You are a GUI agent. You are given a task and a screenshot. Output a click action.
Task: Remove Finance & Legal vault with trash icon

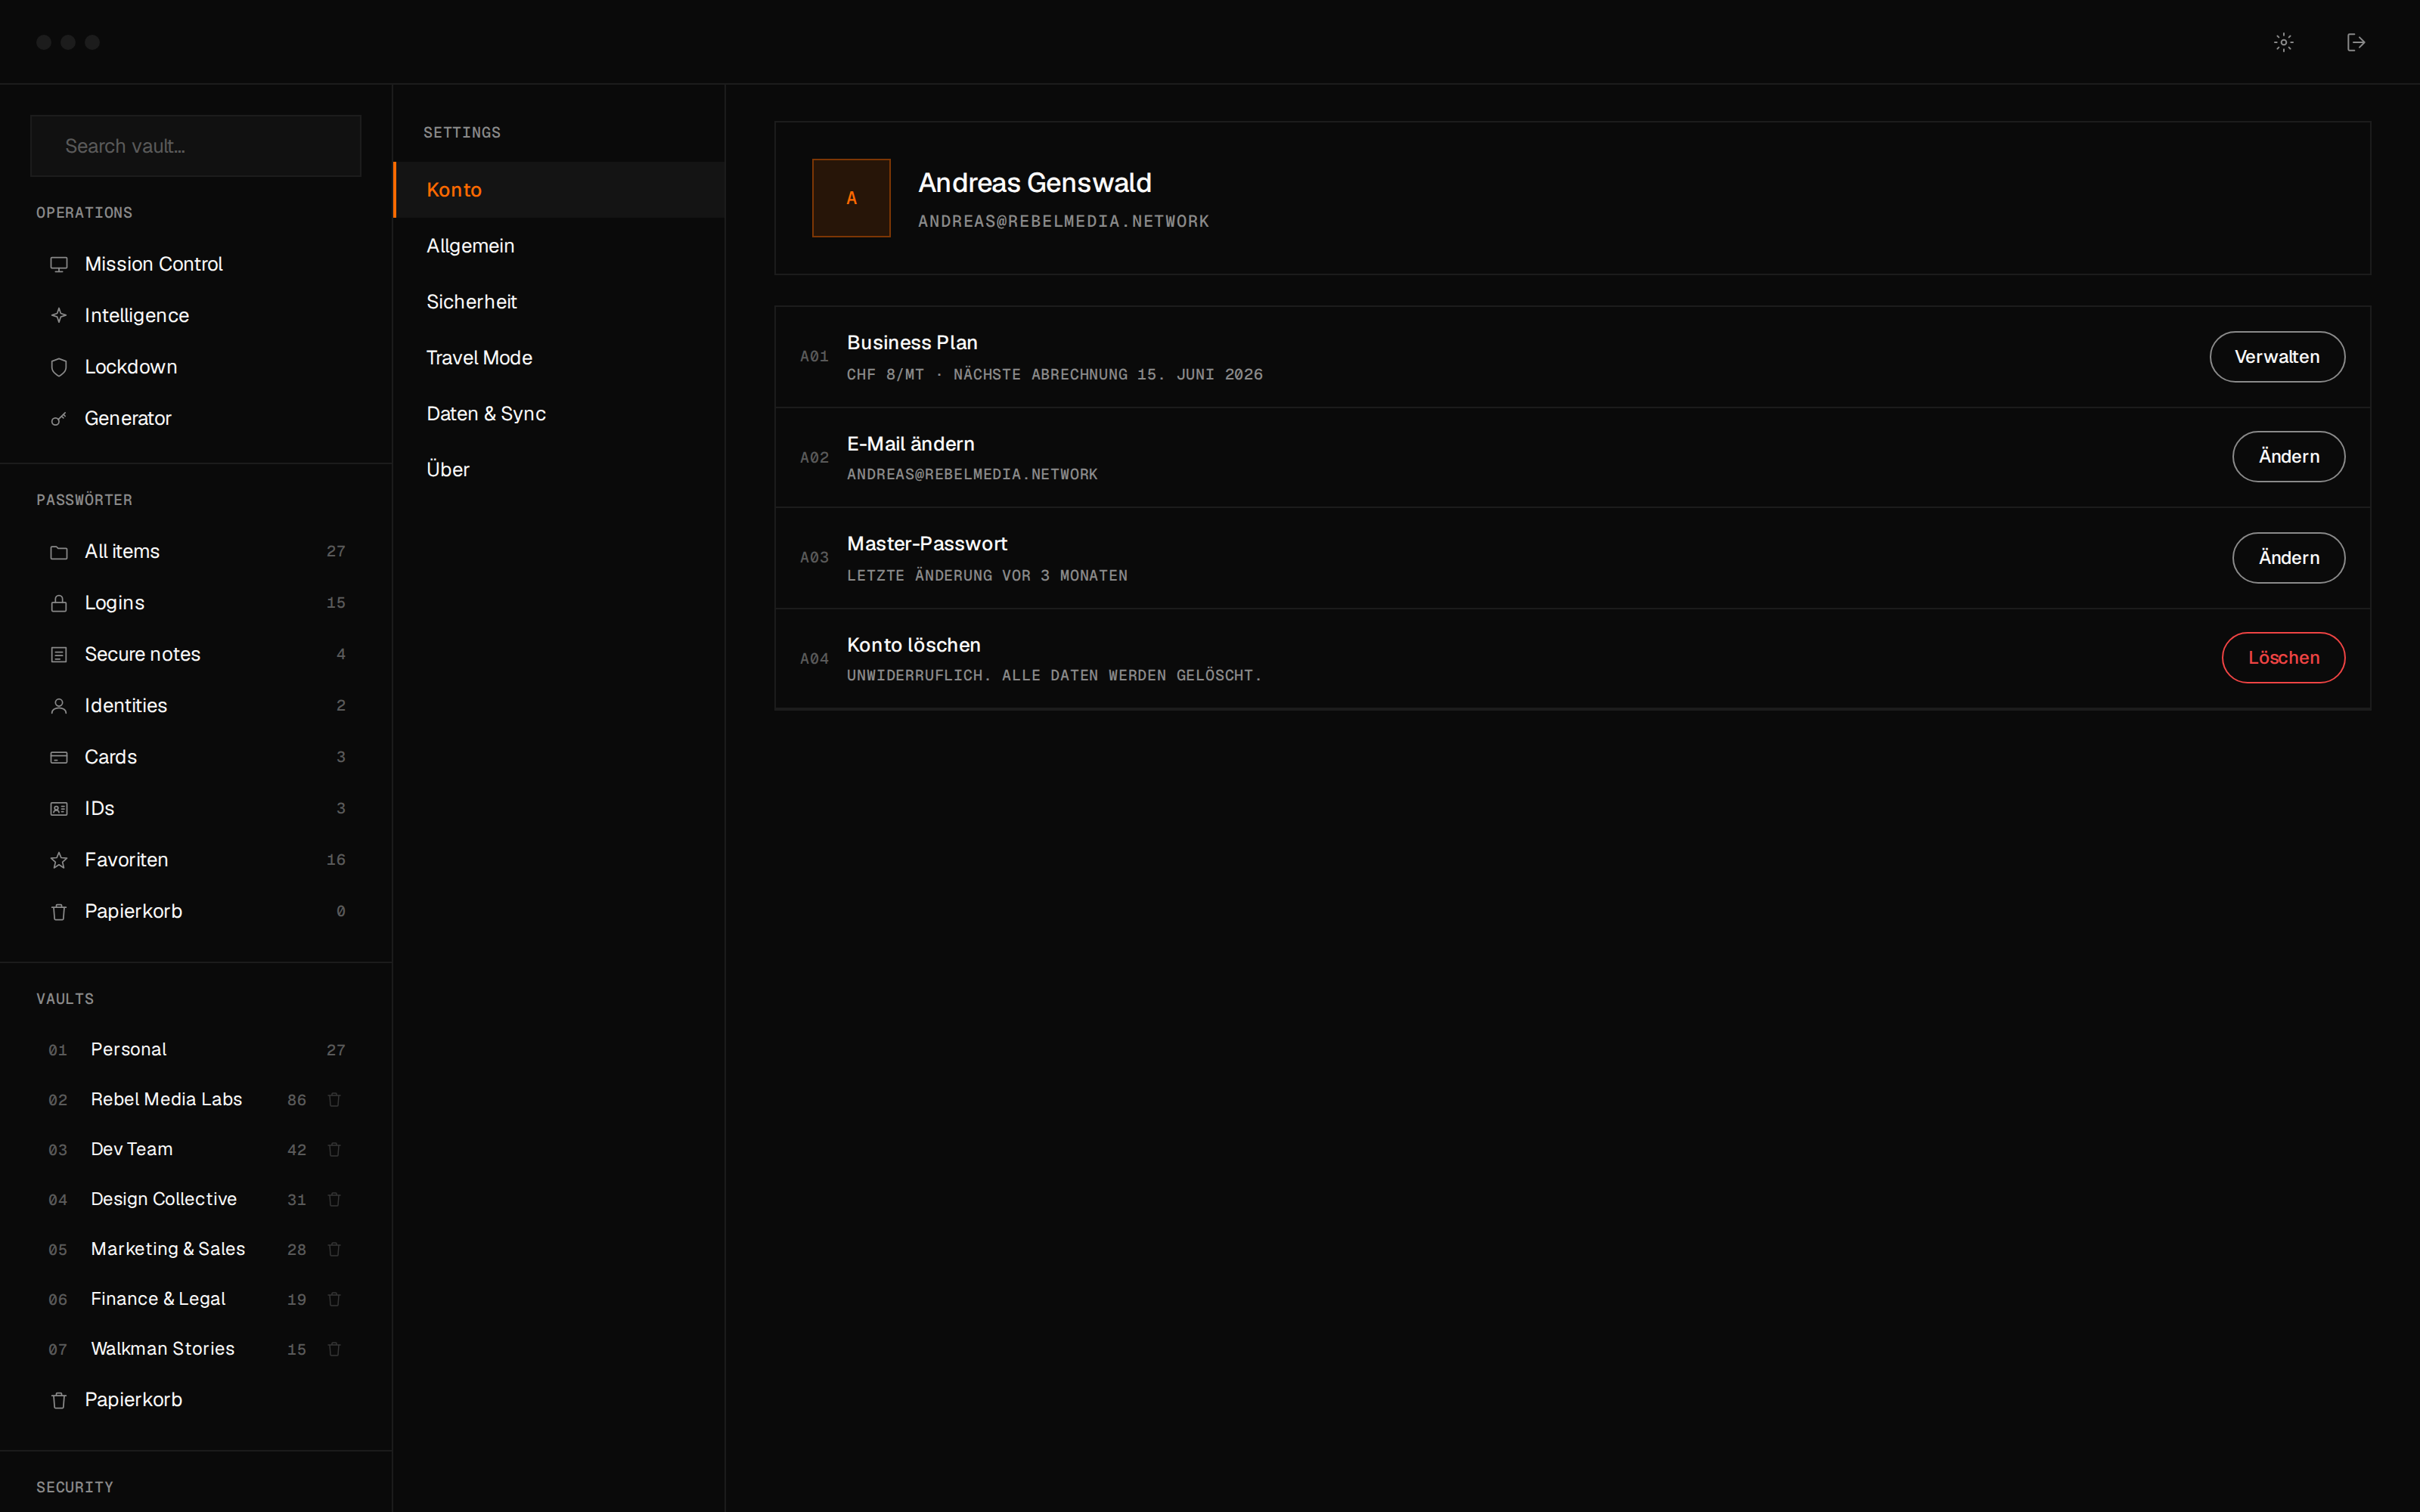coord(334,1299)
